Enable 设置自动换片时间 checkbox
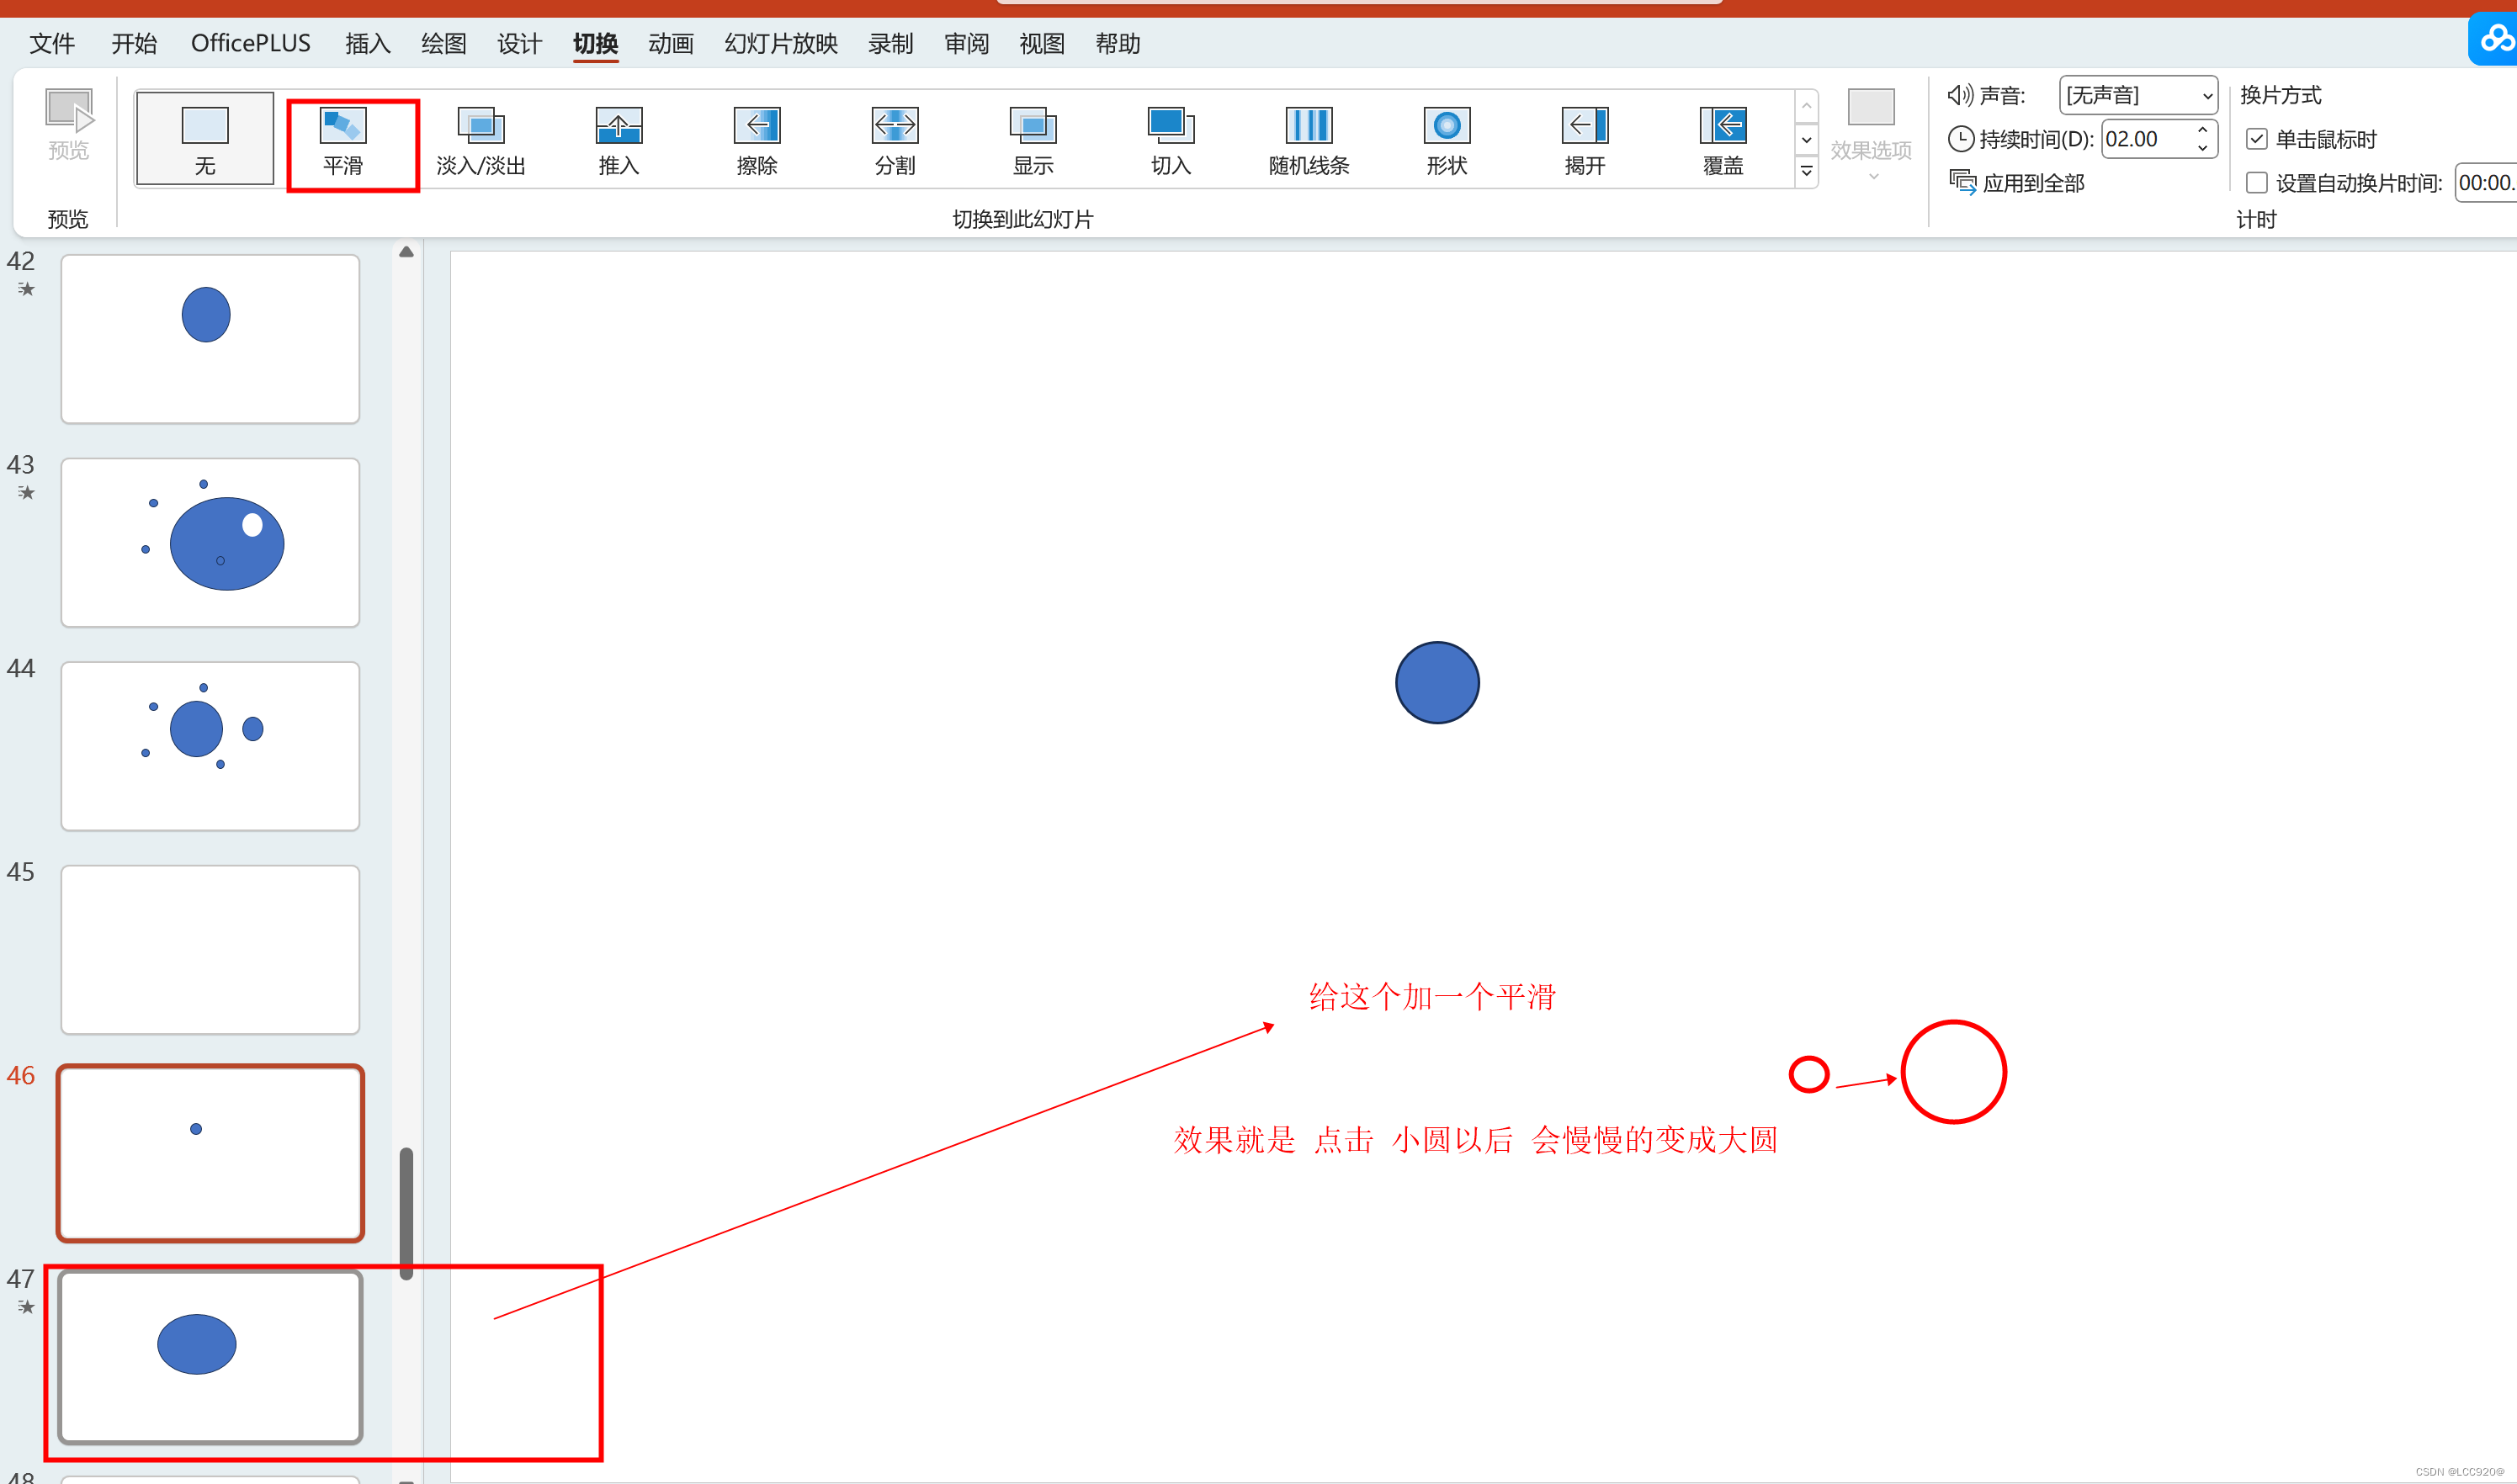 coord(2257,183)
